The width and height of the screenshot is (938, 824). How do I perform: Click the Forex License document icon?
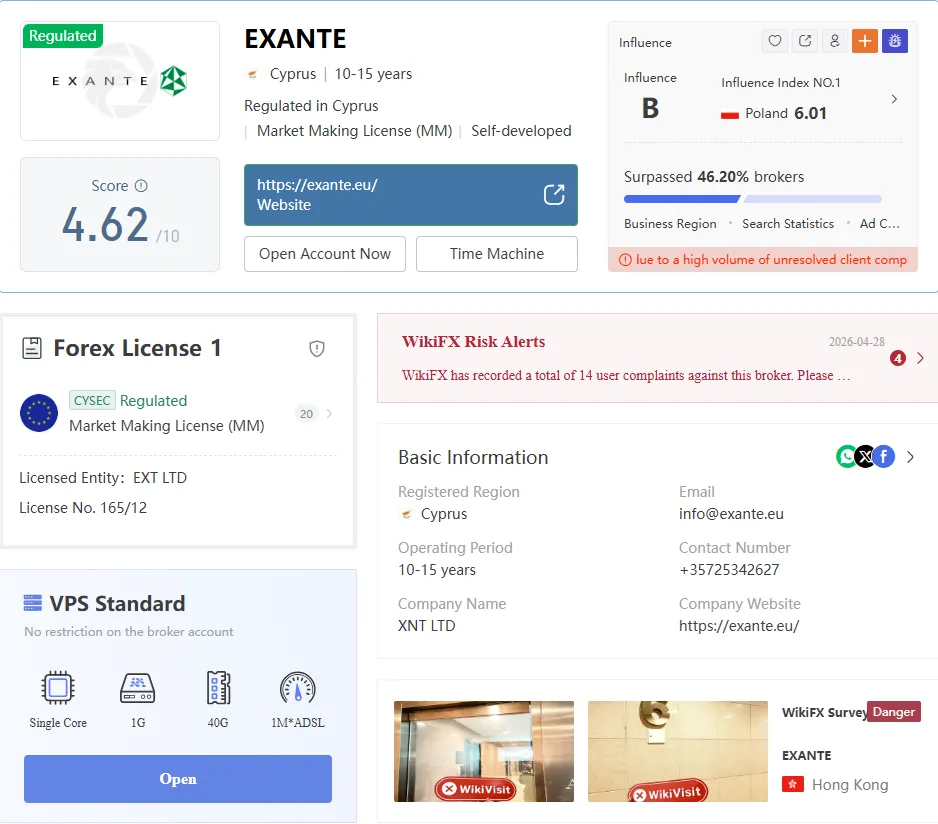coord(32,348)
